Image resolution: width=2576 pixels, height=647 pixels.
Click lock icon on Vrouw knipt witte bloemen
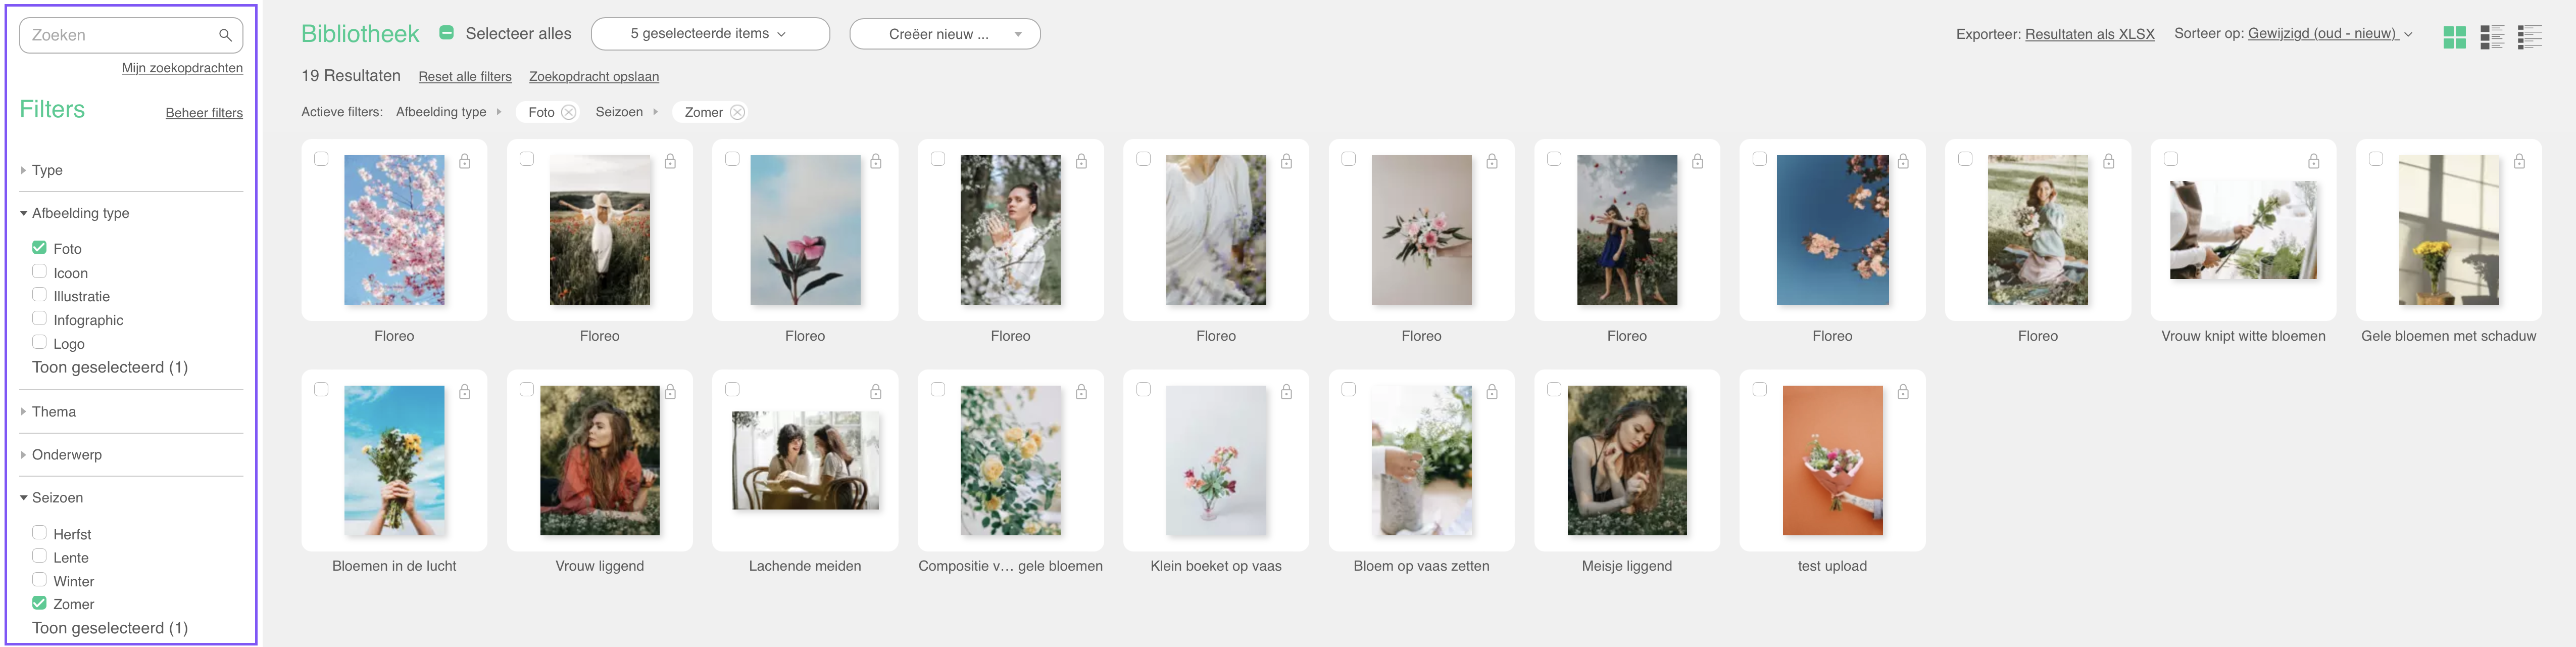[x=2313, y=161]
